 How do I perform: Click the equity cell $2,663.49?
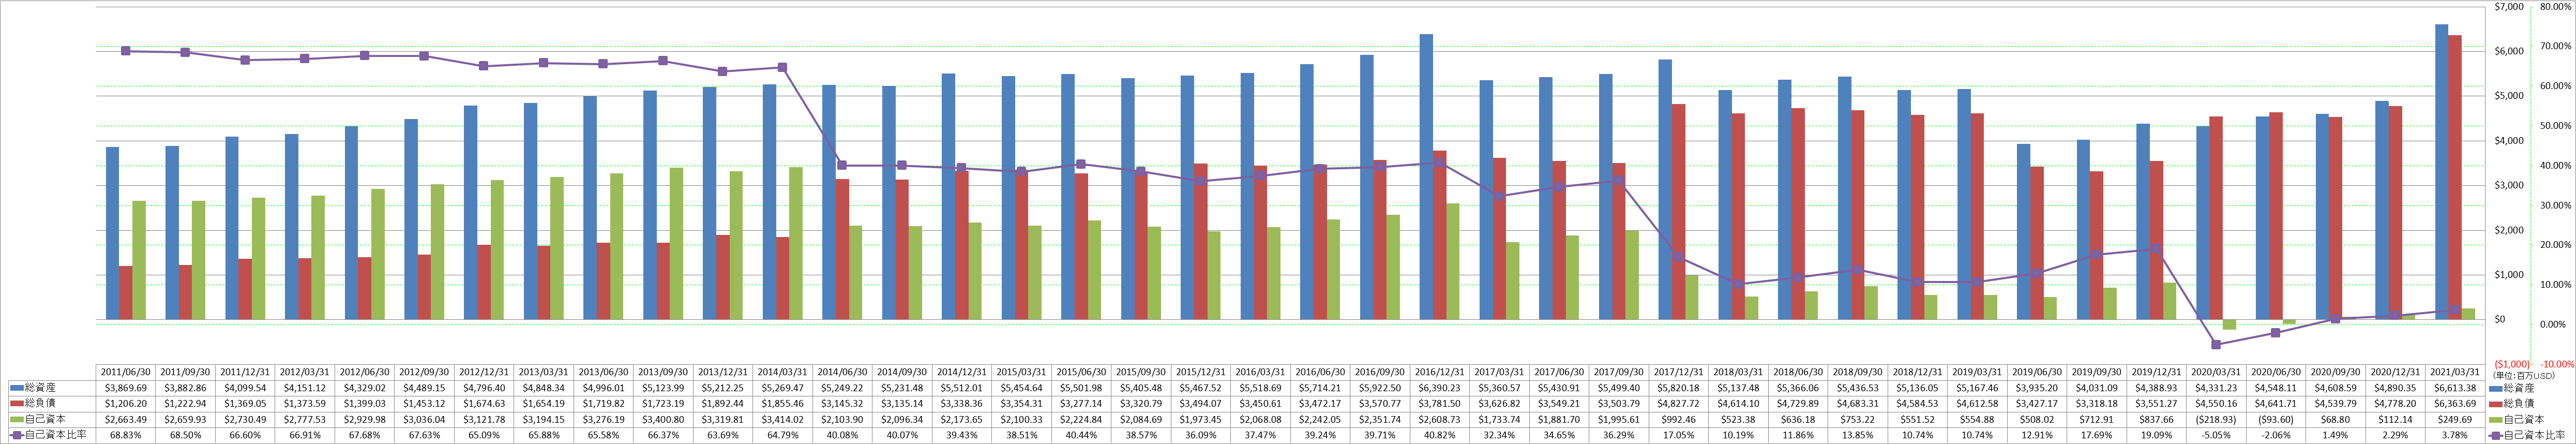125,420
